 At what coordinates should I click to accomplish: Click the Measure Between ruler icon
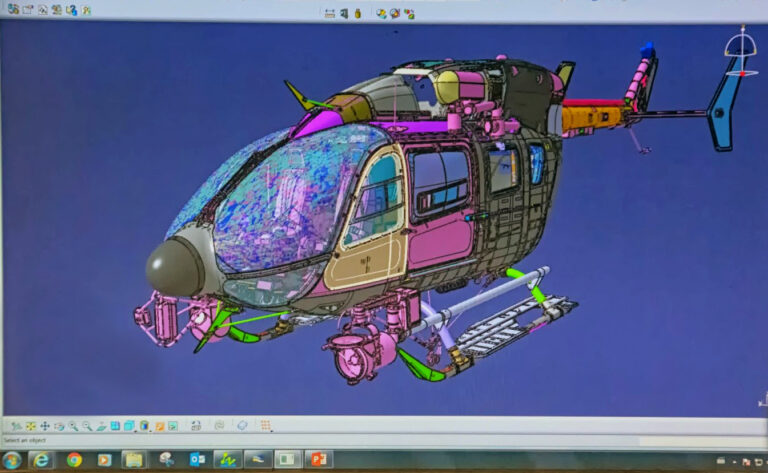coord(330,14)
